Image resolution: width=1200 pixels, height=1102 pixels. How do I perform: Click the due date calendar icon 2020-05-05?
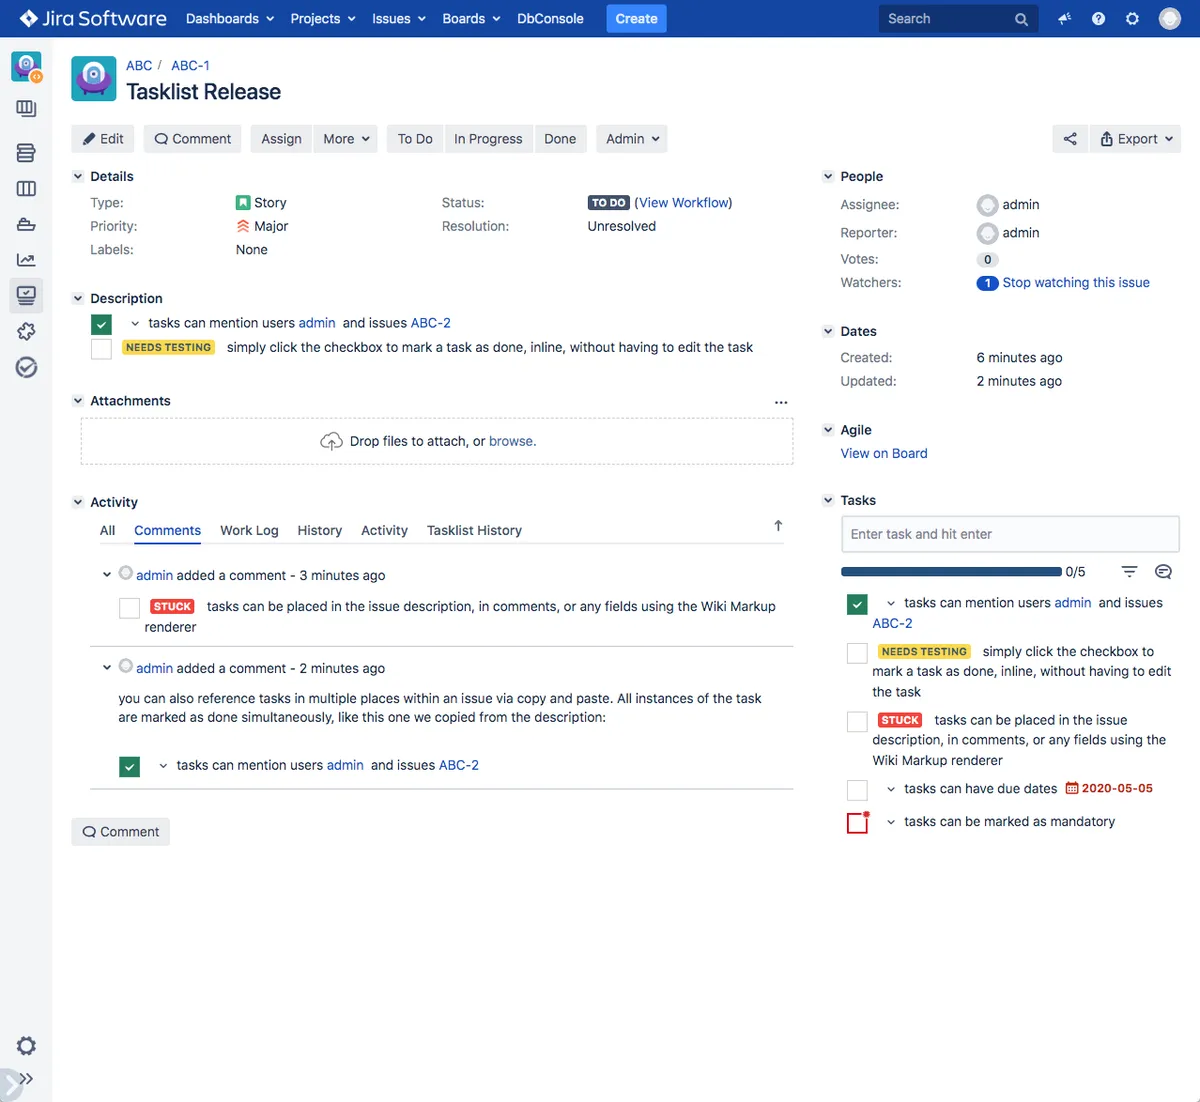(x=1071, y=788)
